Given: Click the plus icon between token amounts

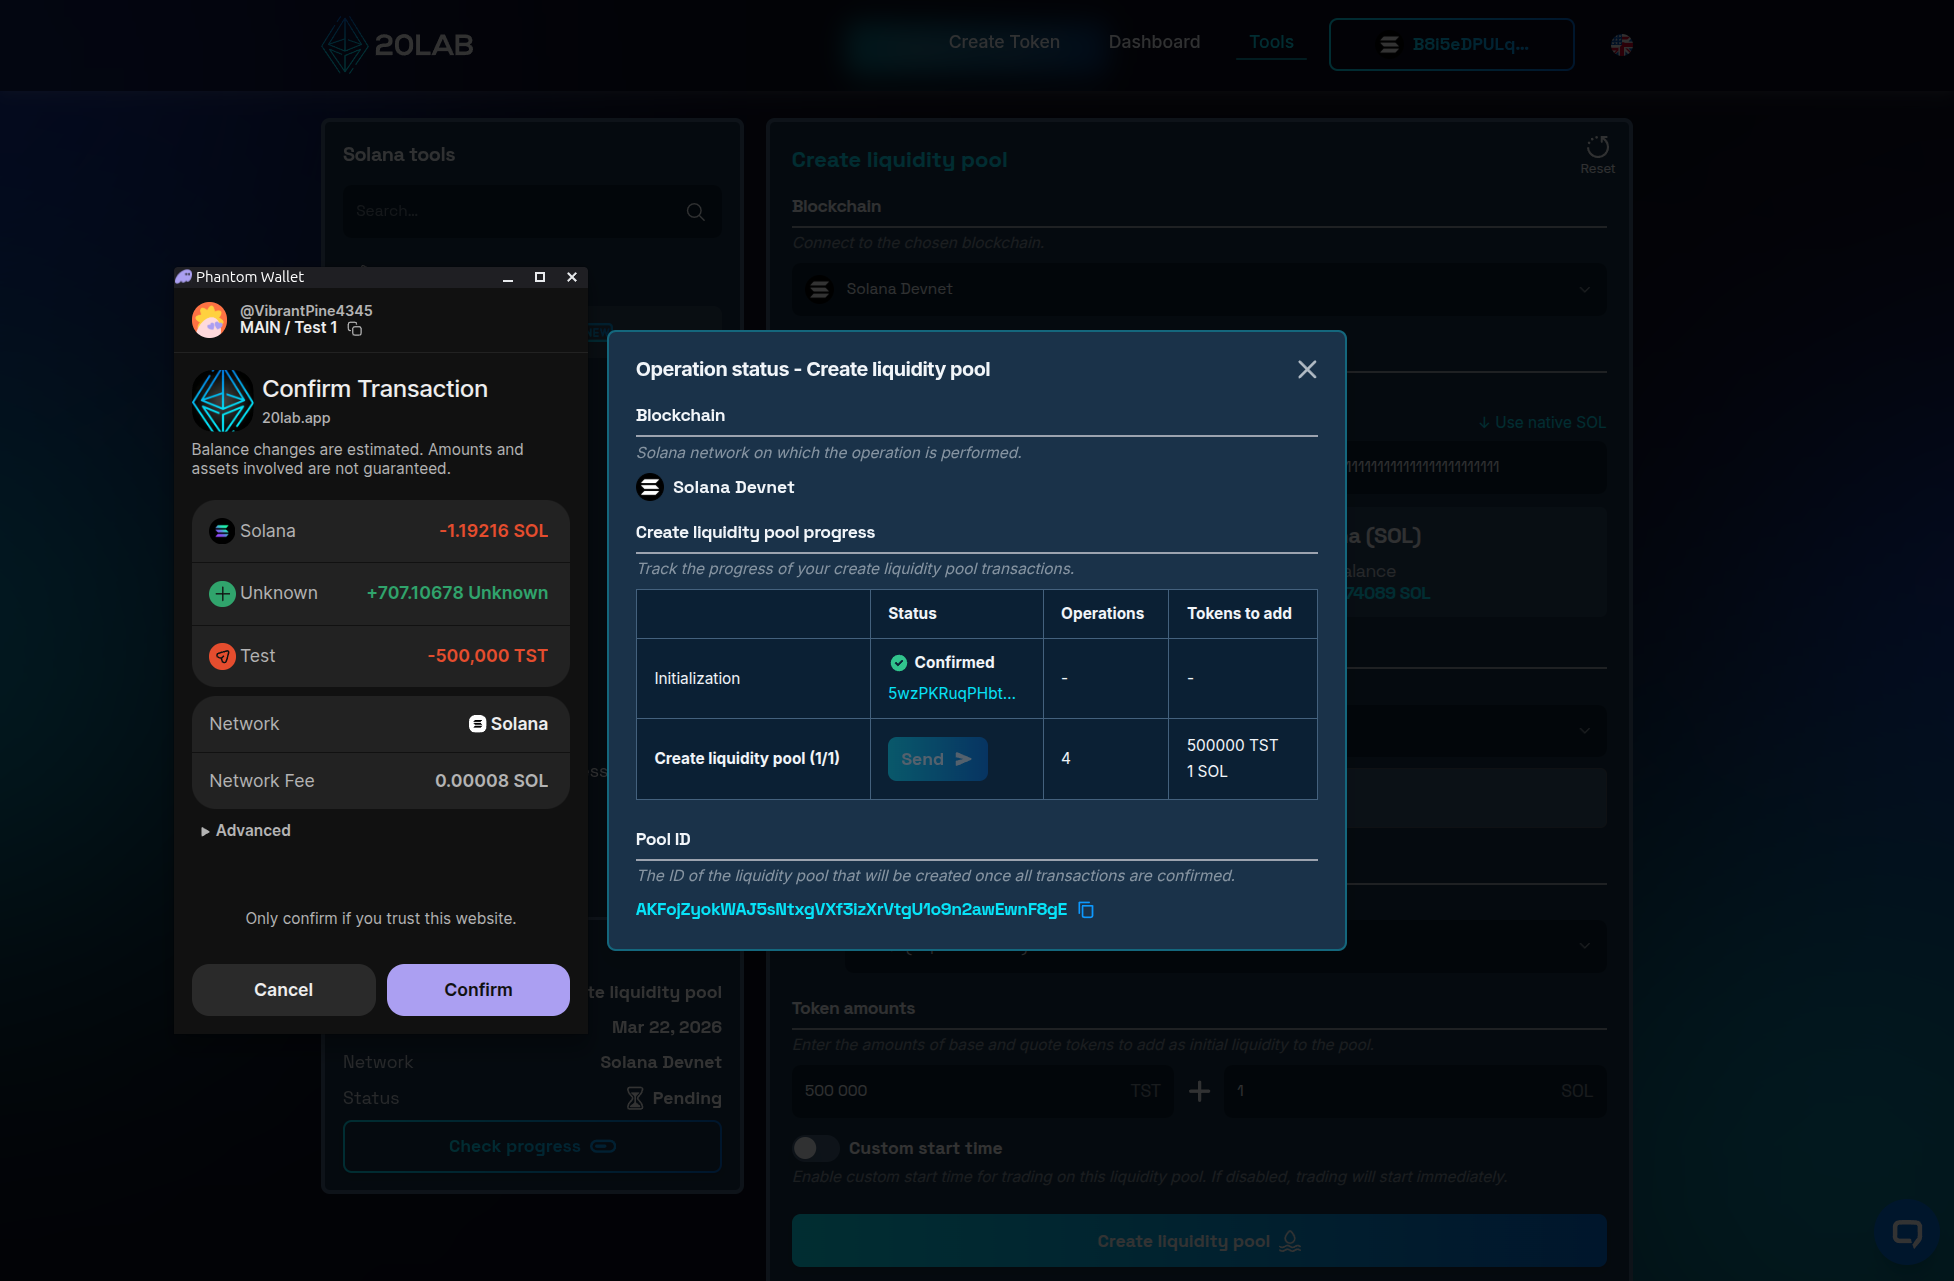Looking at the screenshot, I should [x=1199, y=1092].
